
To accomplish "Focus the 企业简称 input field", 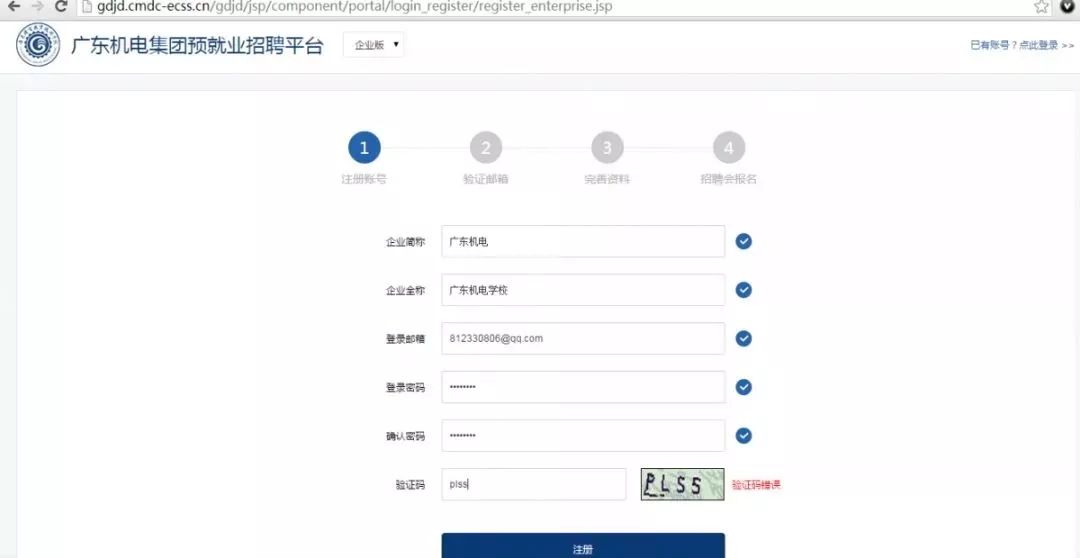I will 583,241.
